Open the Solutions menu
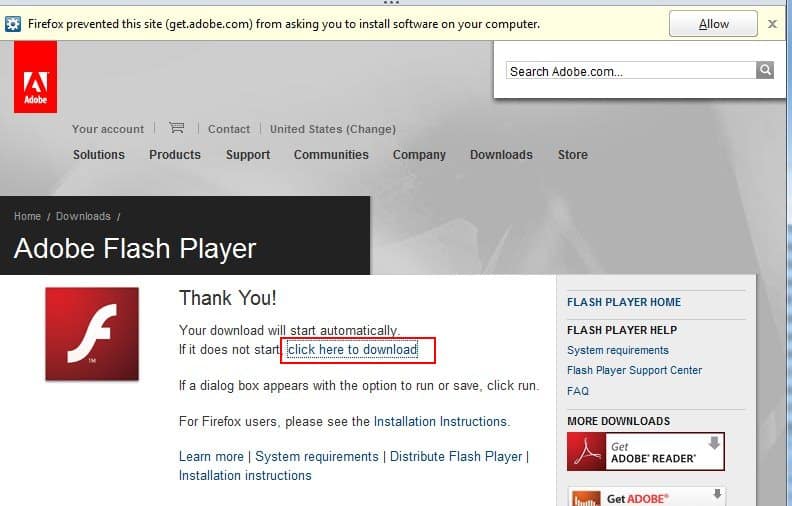The width and height of the screenshot is (792, 506). 98,155
